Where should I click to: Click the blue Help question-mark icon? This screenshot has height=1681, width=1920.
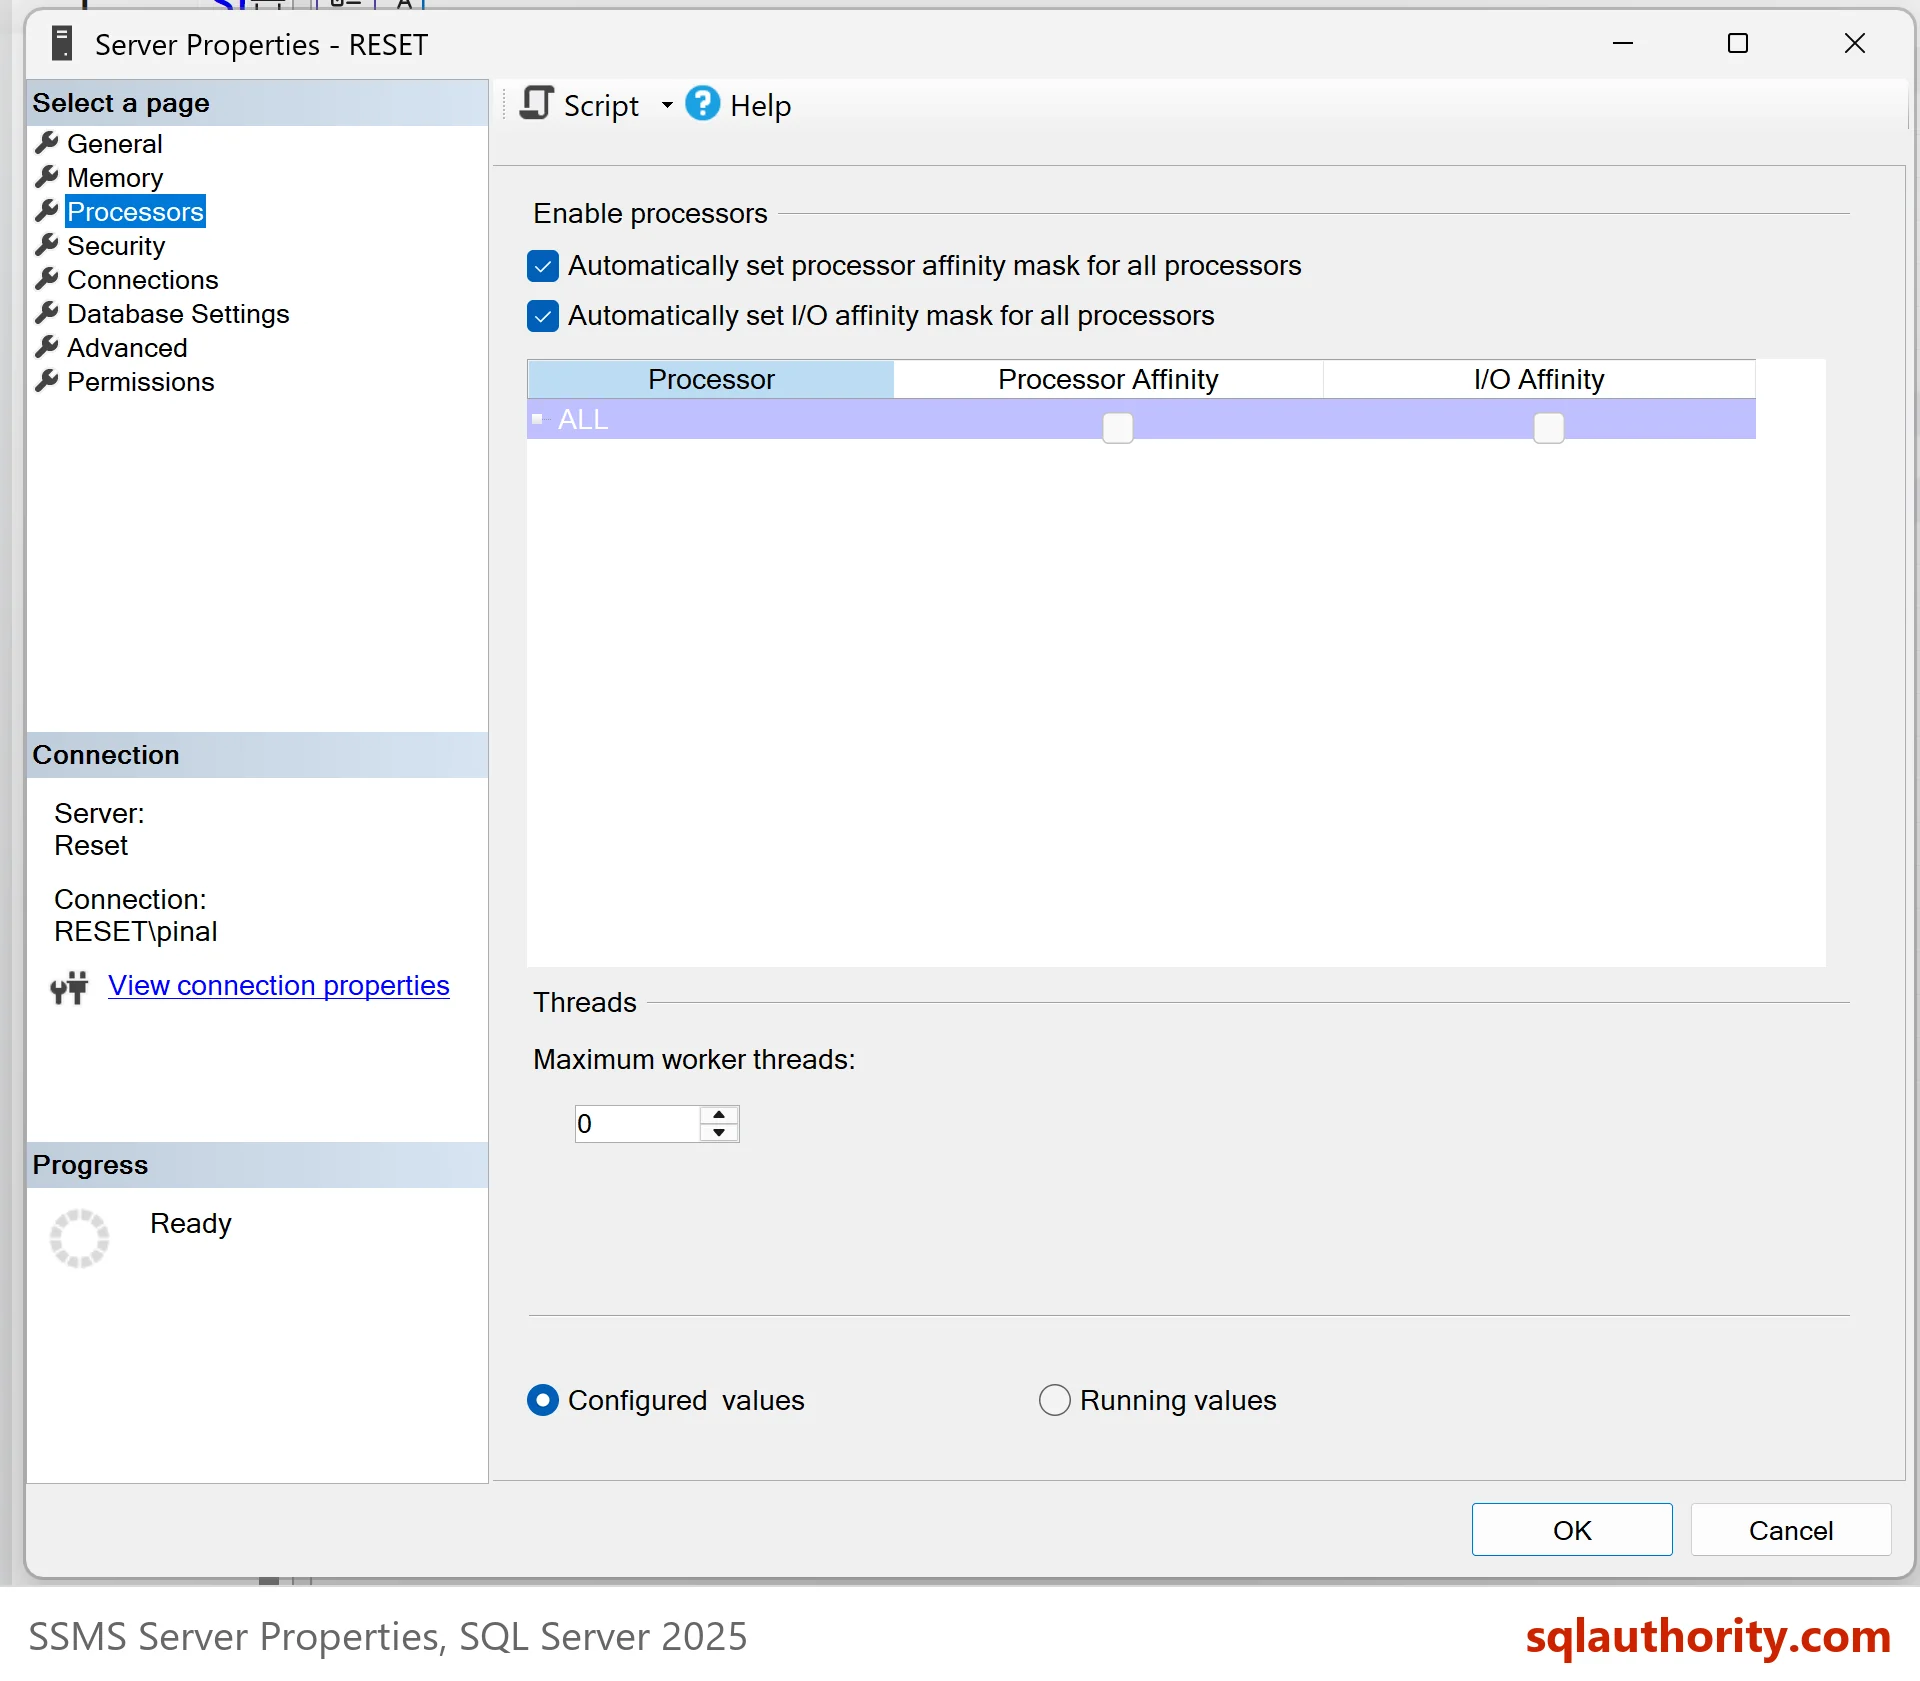click(702, 103)
